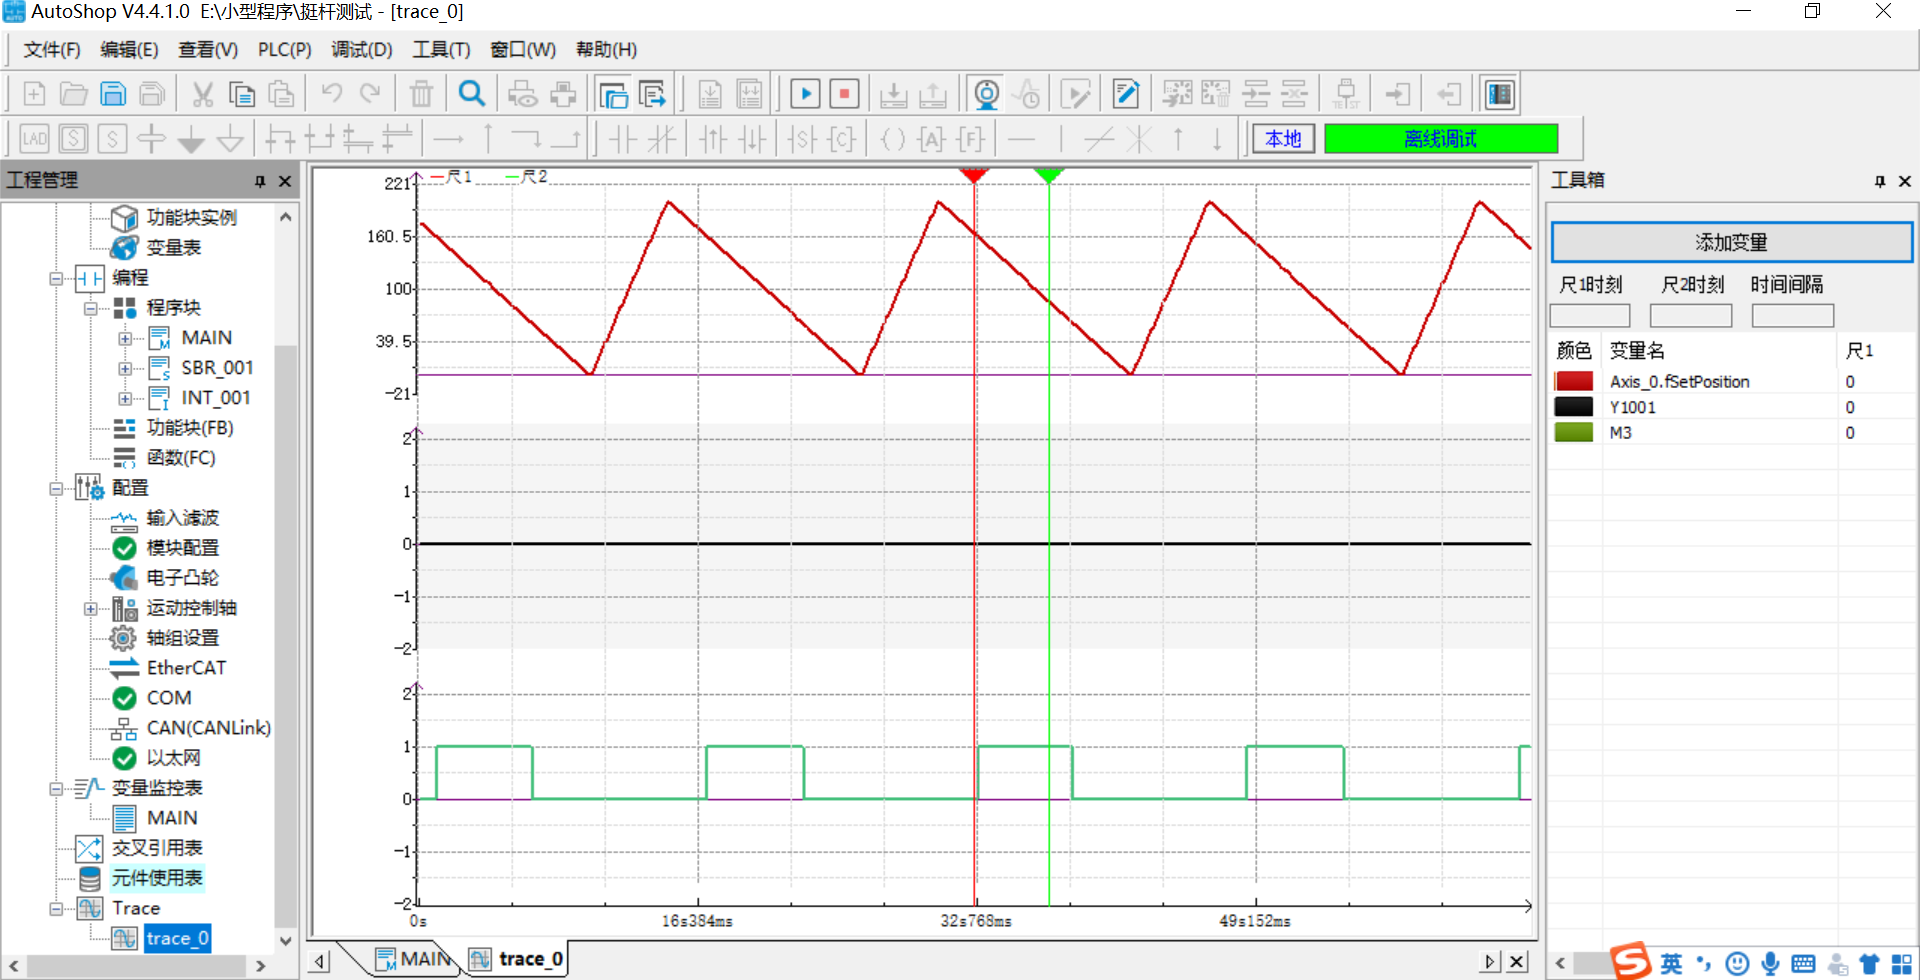The image size is (1920, 980).
Task: Click the TEST communication plug icon
Action: click(1346, 94)
